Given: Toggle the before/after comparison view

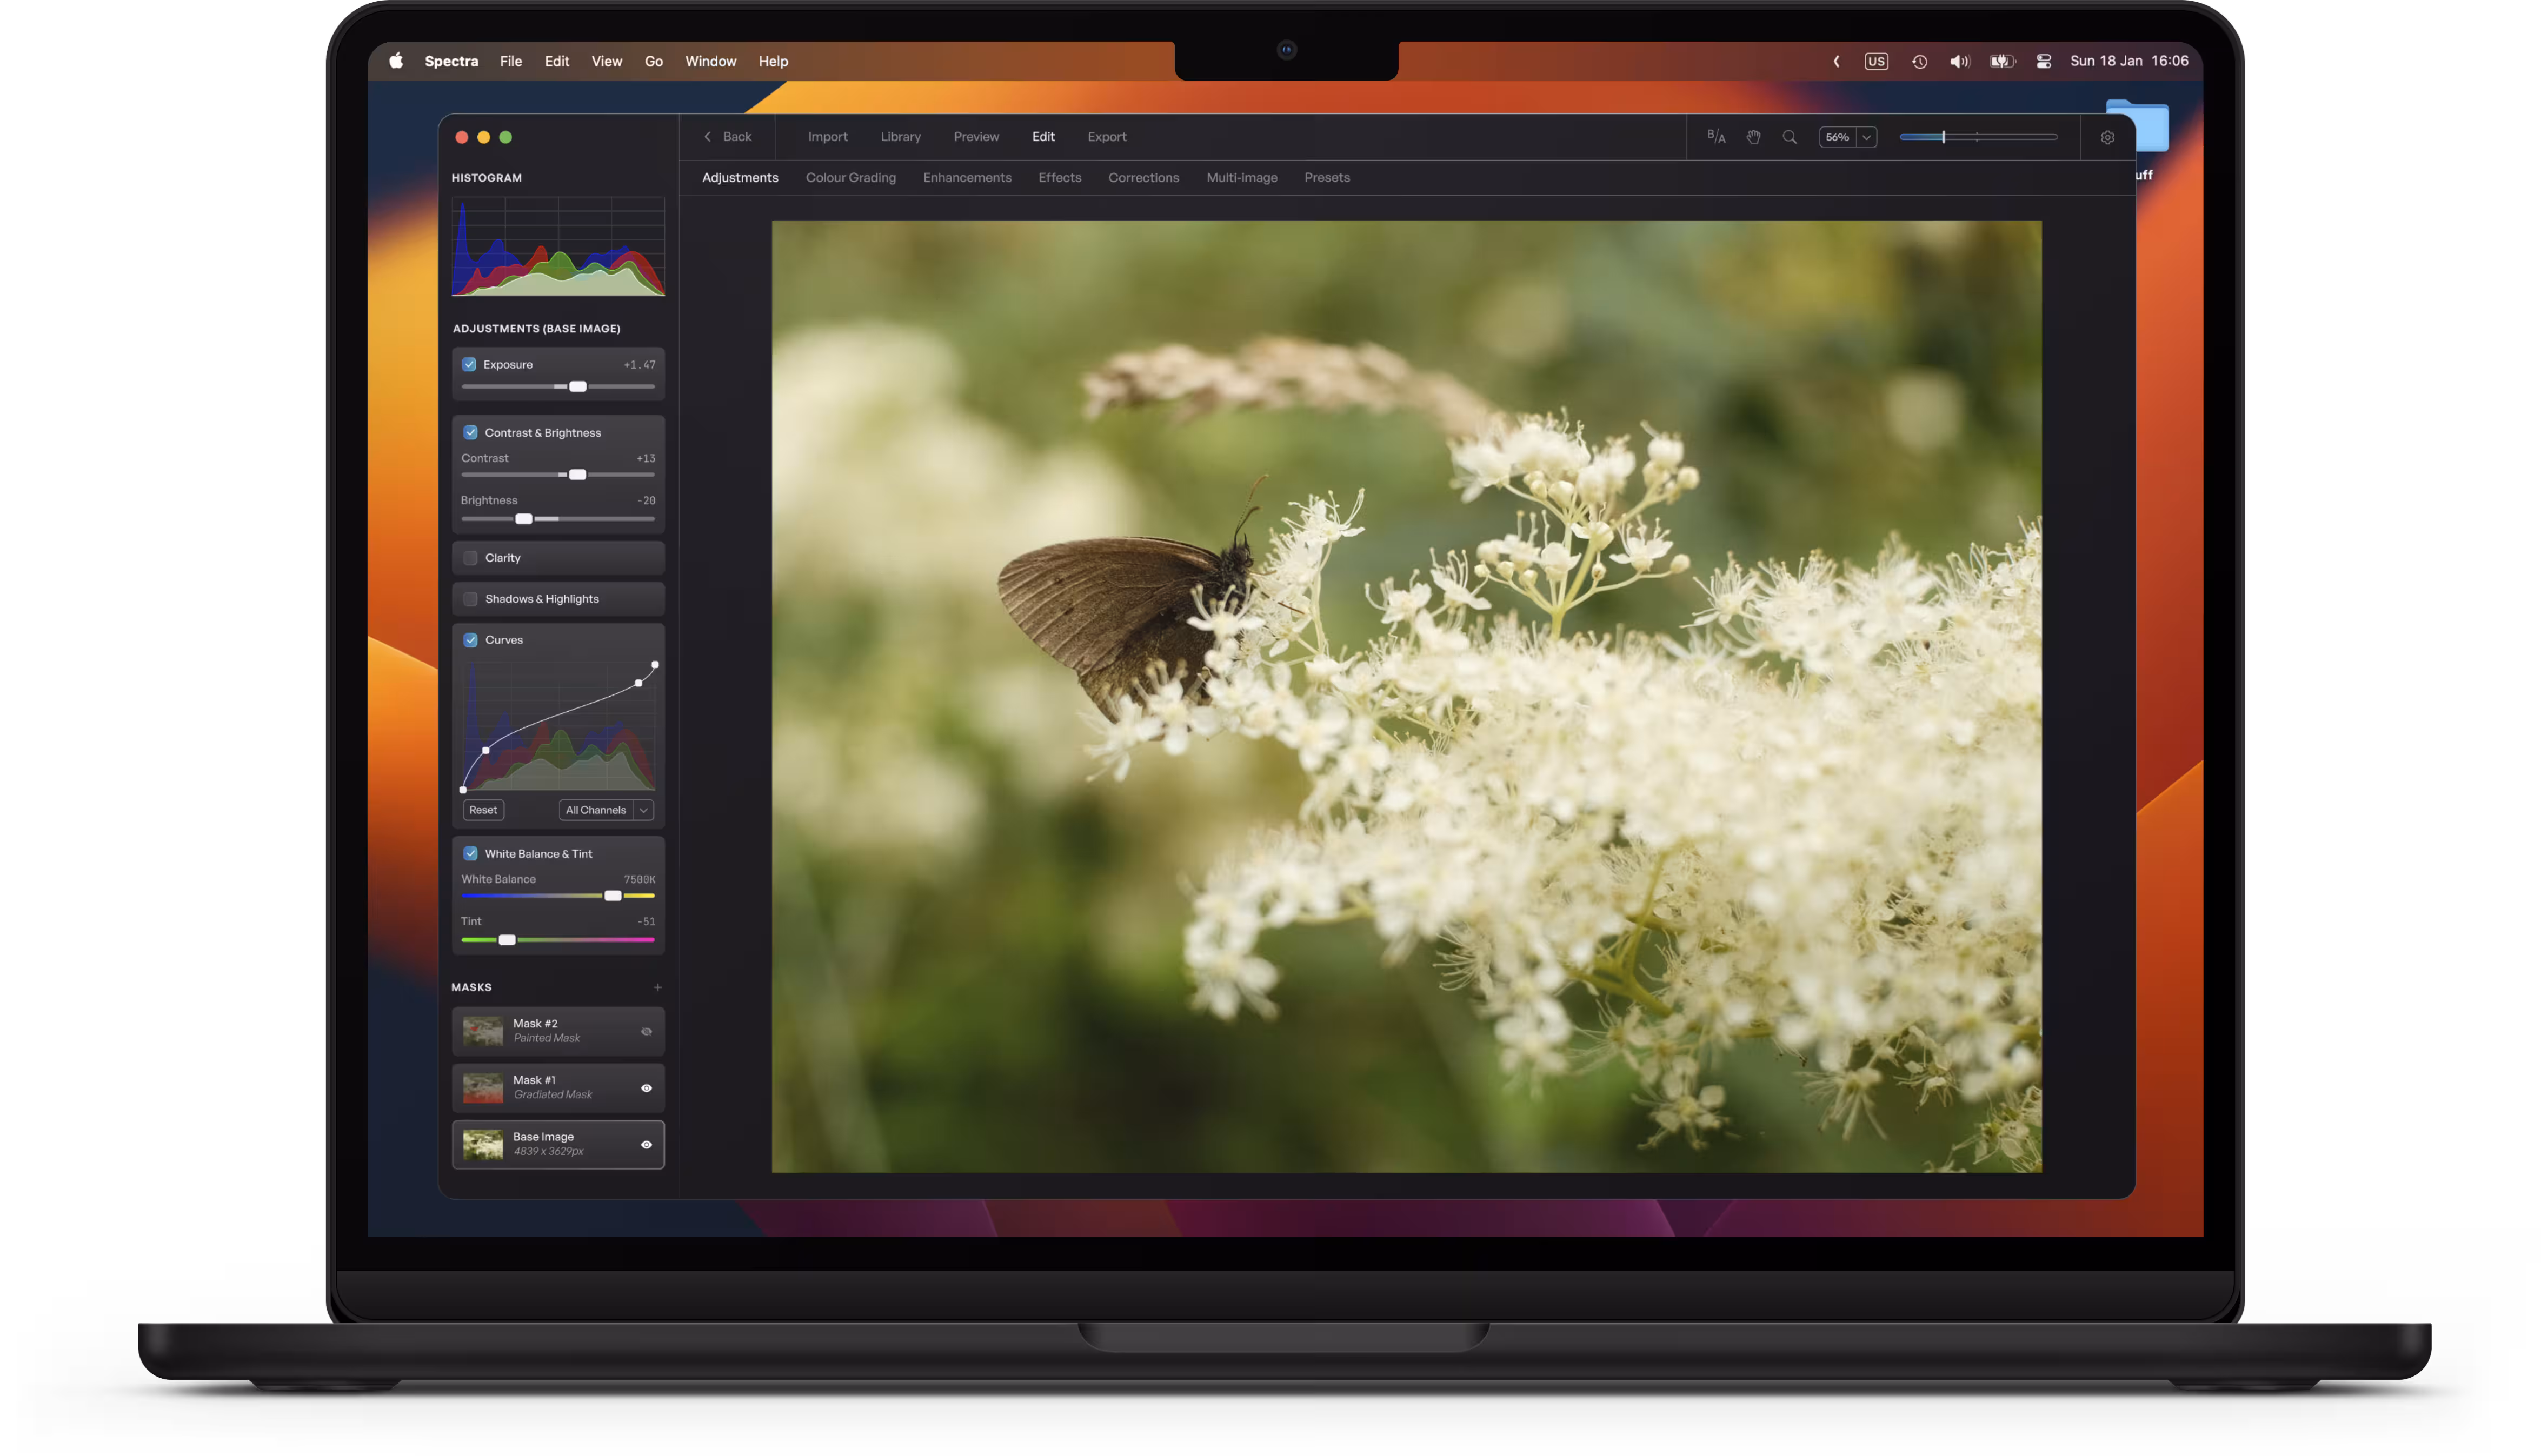Looking at the screenshot, I should tap(1716, 137).
